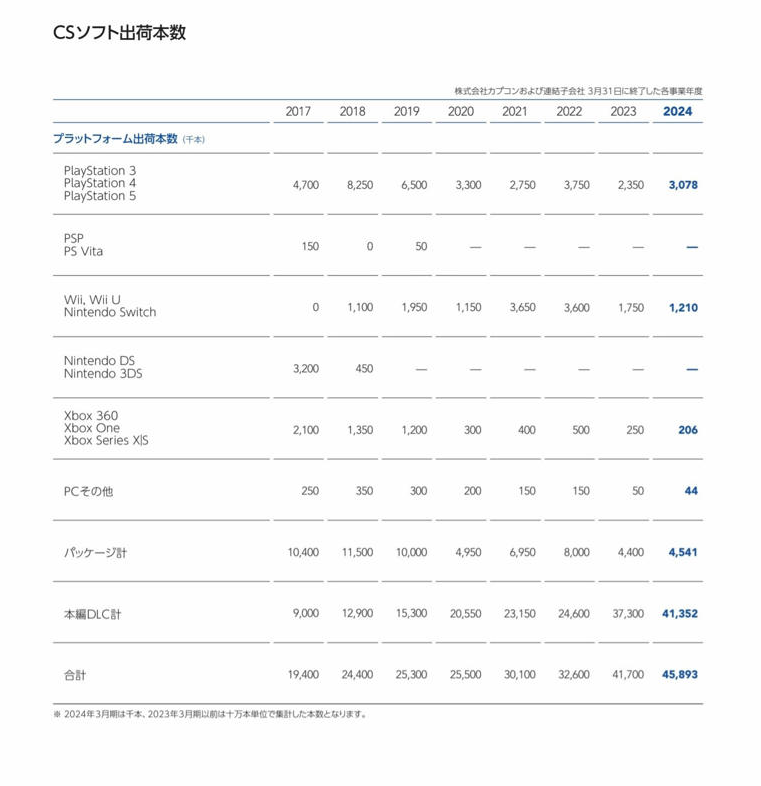Image resolution: width=761 pixels, height=786 pixels.
Task: Click PlayStation 2024 value 3,078
Action: click(683, 184)
